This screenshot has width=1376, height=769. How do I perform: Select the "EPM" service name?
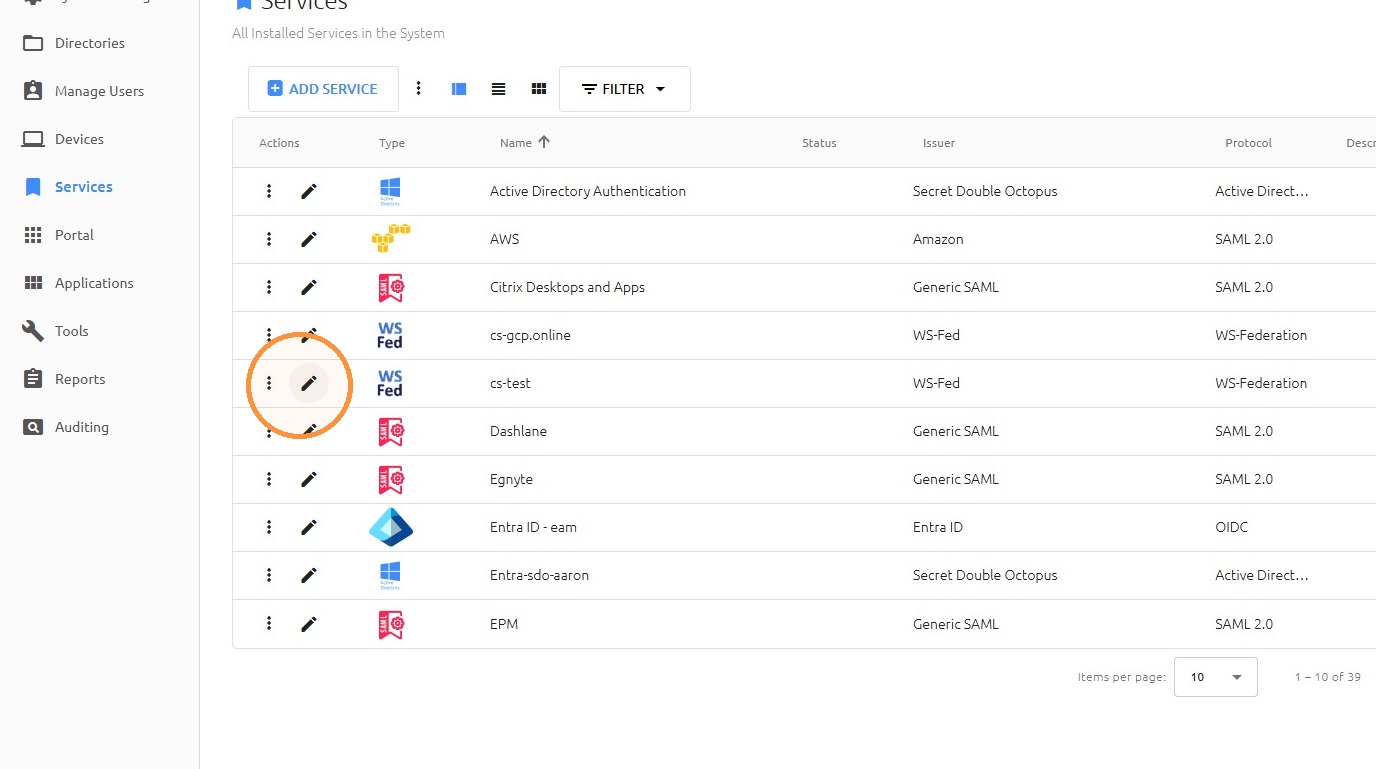pyautogui.click(x=504, y=624)
